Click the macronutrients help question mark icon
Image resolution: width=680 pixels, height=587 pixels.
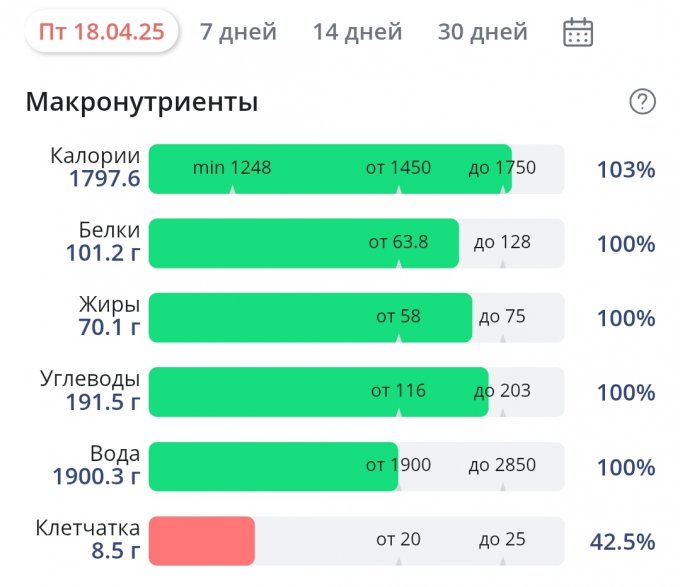click(642, 101)
